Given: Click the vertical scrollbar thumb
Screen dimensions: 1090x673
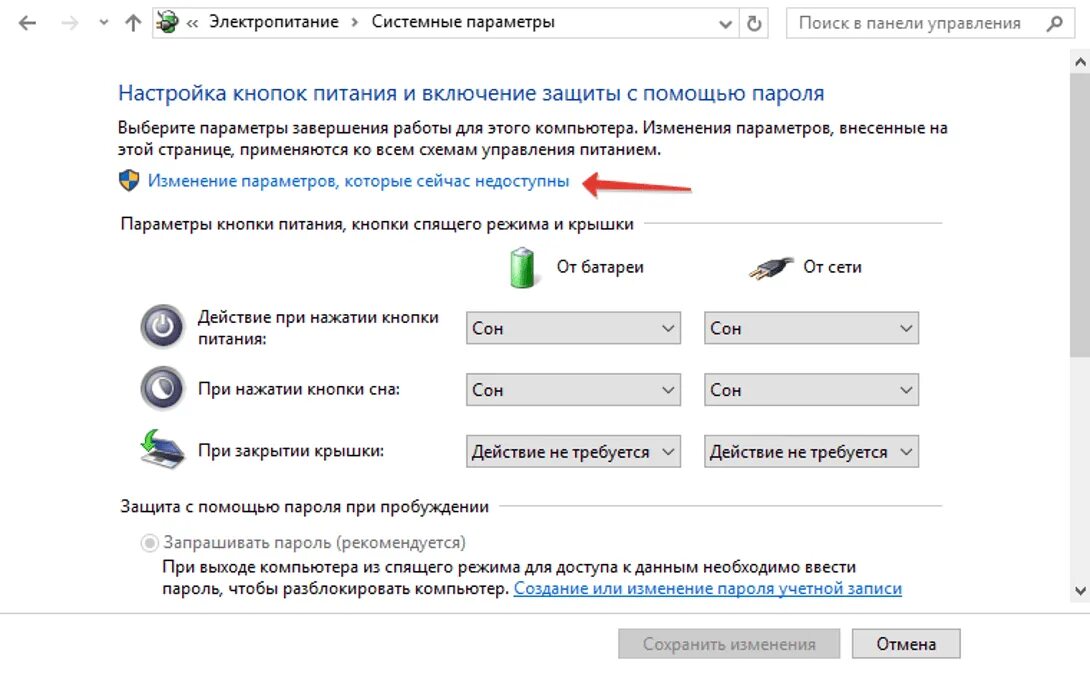Looking at the screenshot, I should [x=1080, y=216].
